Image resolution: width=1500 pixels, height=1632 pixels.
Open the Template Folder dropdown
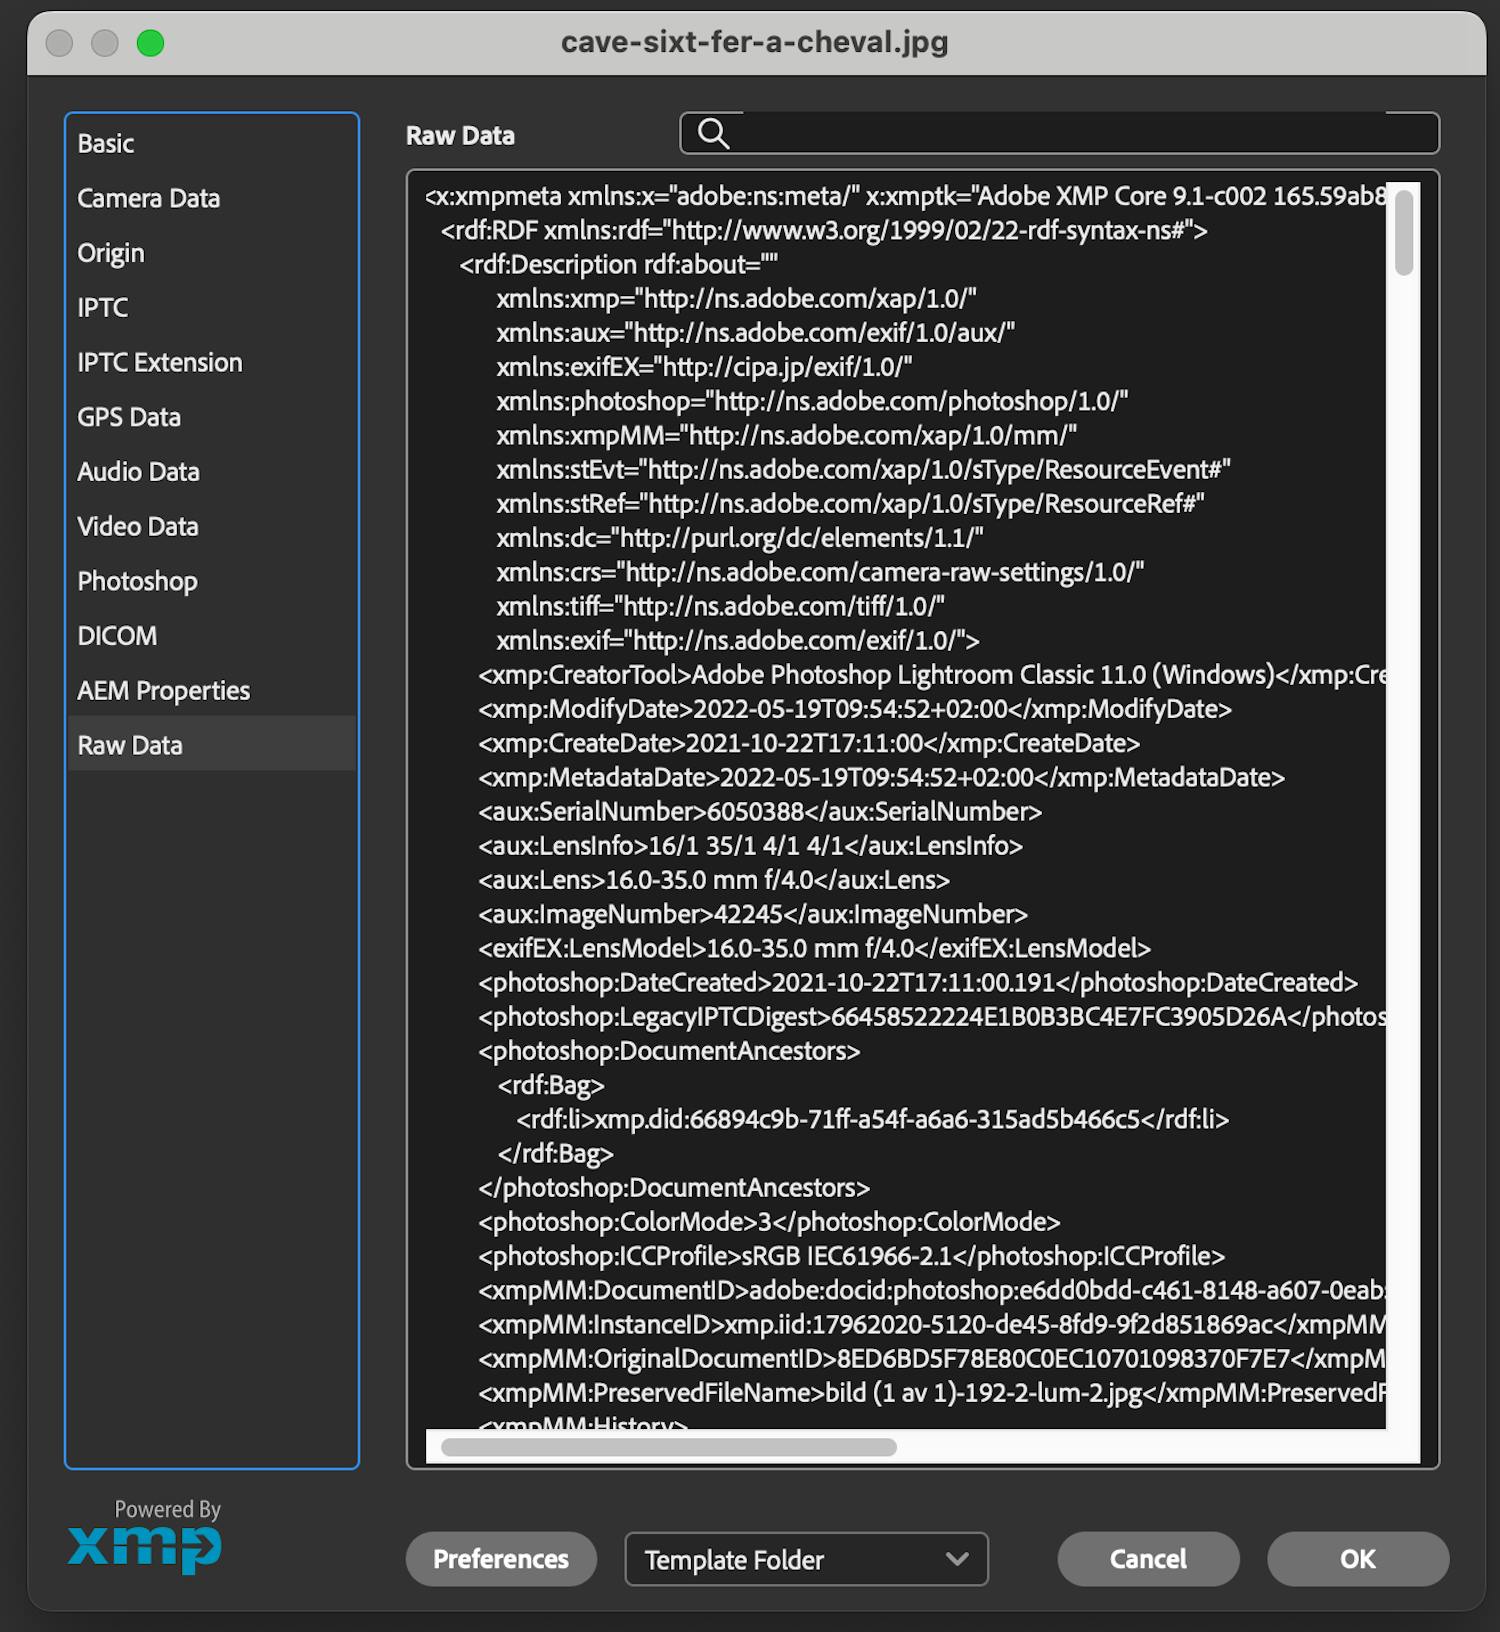pyautogui.click(x=805, y=1559)
